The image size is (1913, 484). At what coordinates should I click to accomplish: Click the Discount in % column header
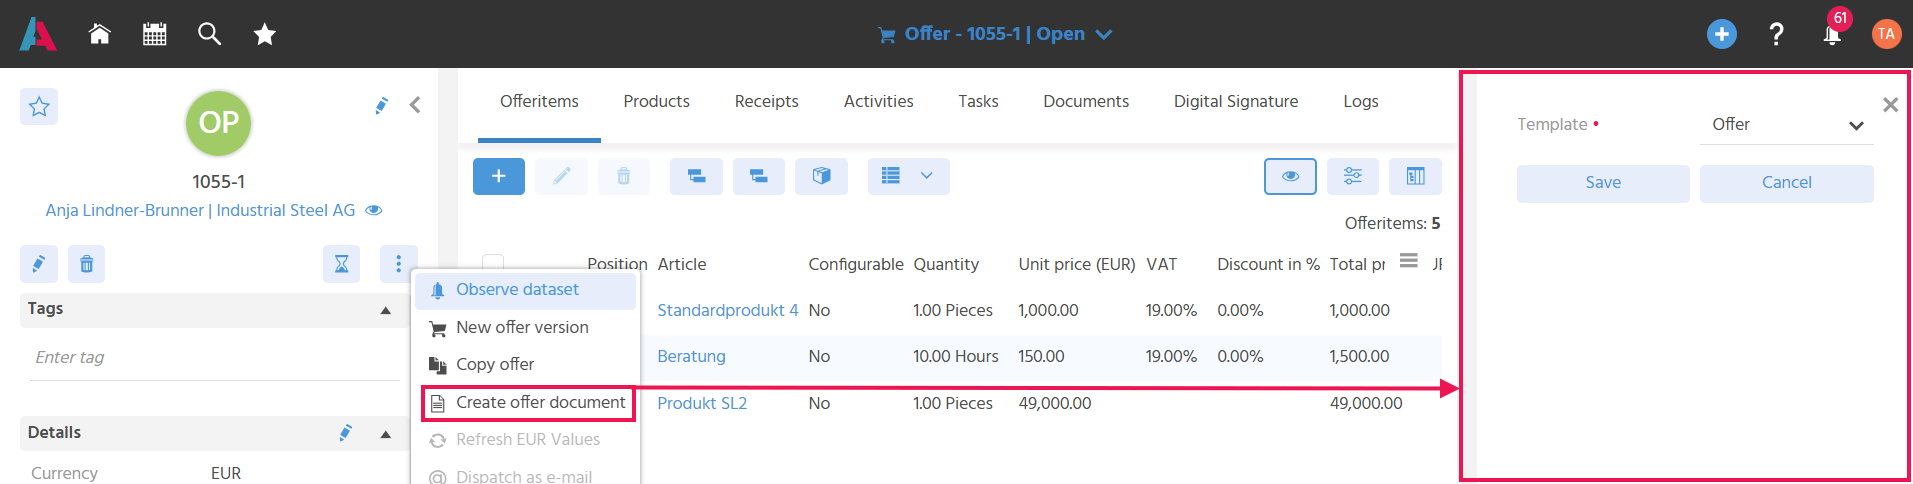(1268, 265)
